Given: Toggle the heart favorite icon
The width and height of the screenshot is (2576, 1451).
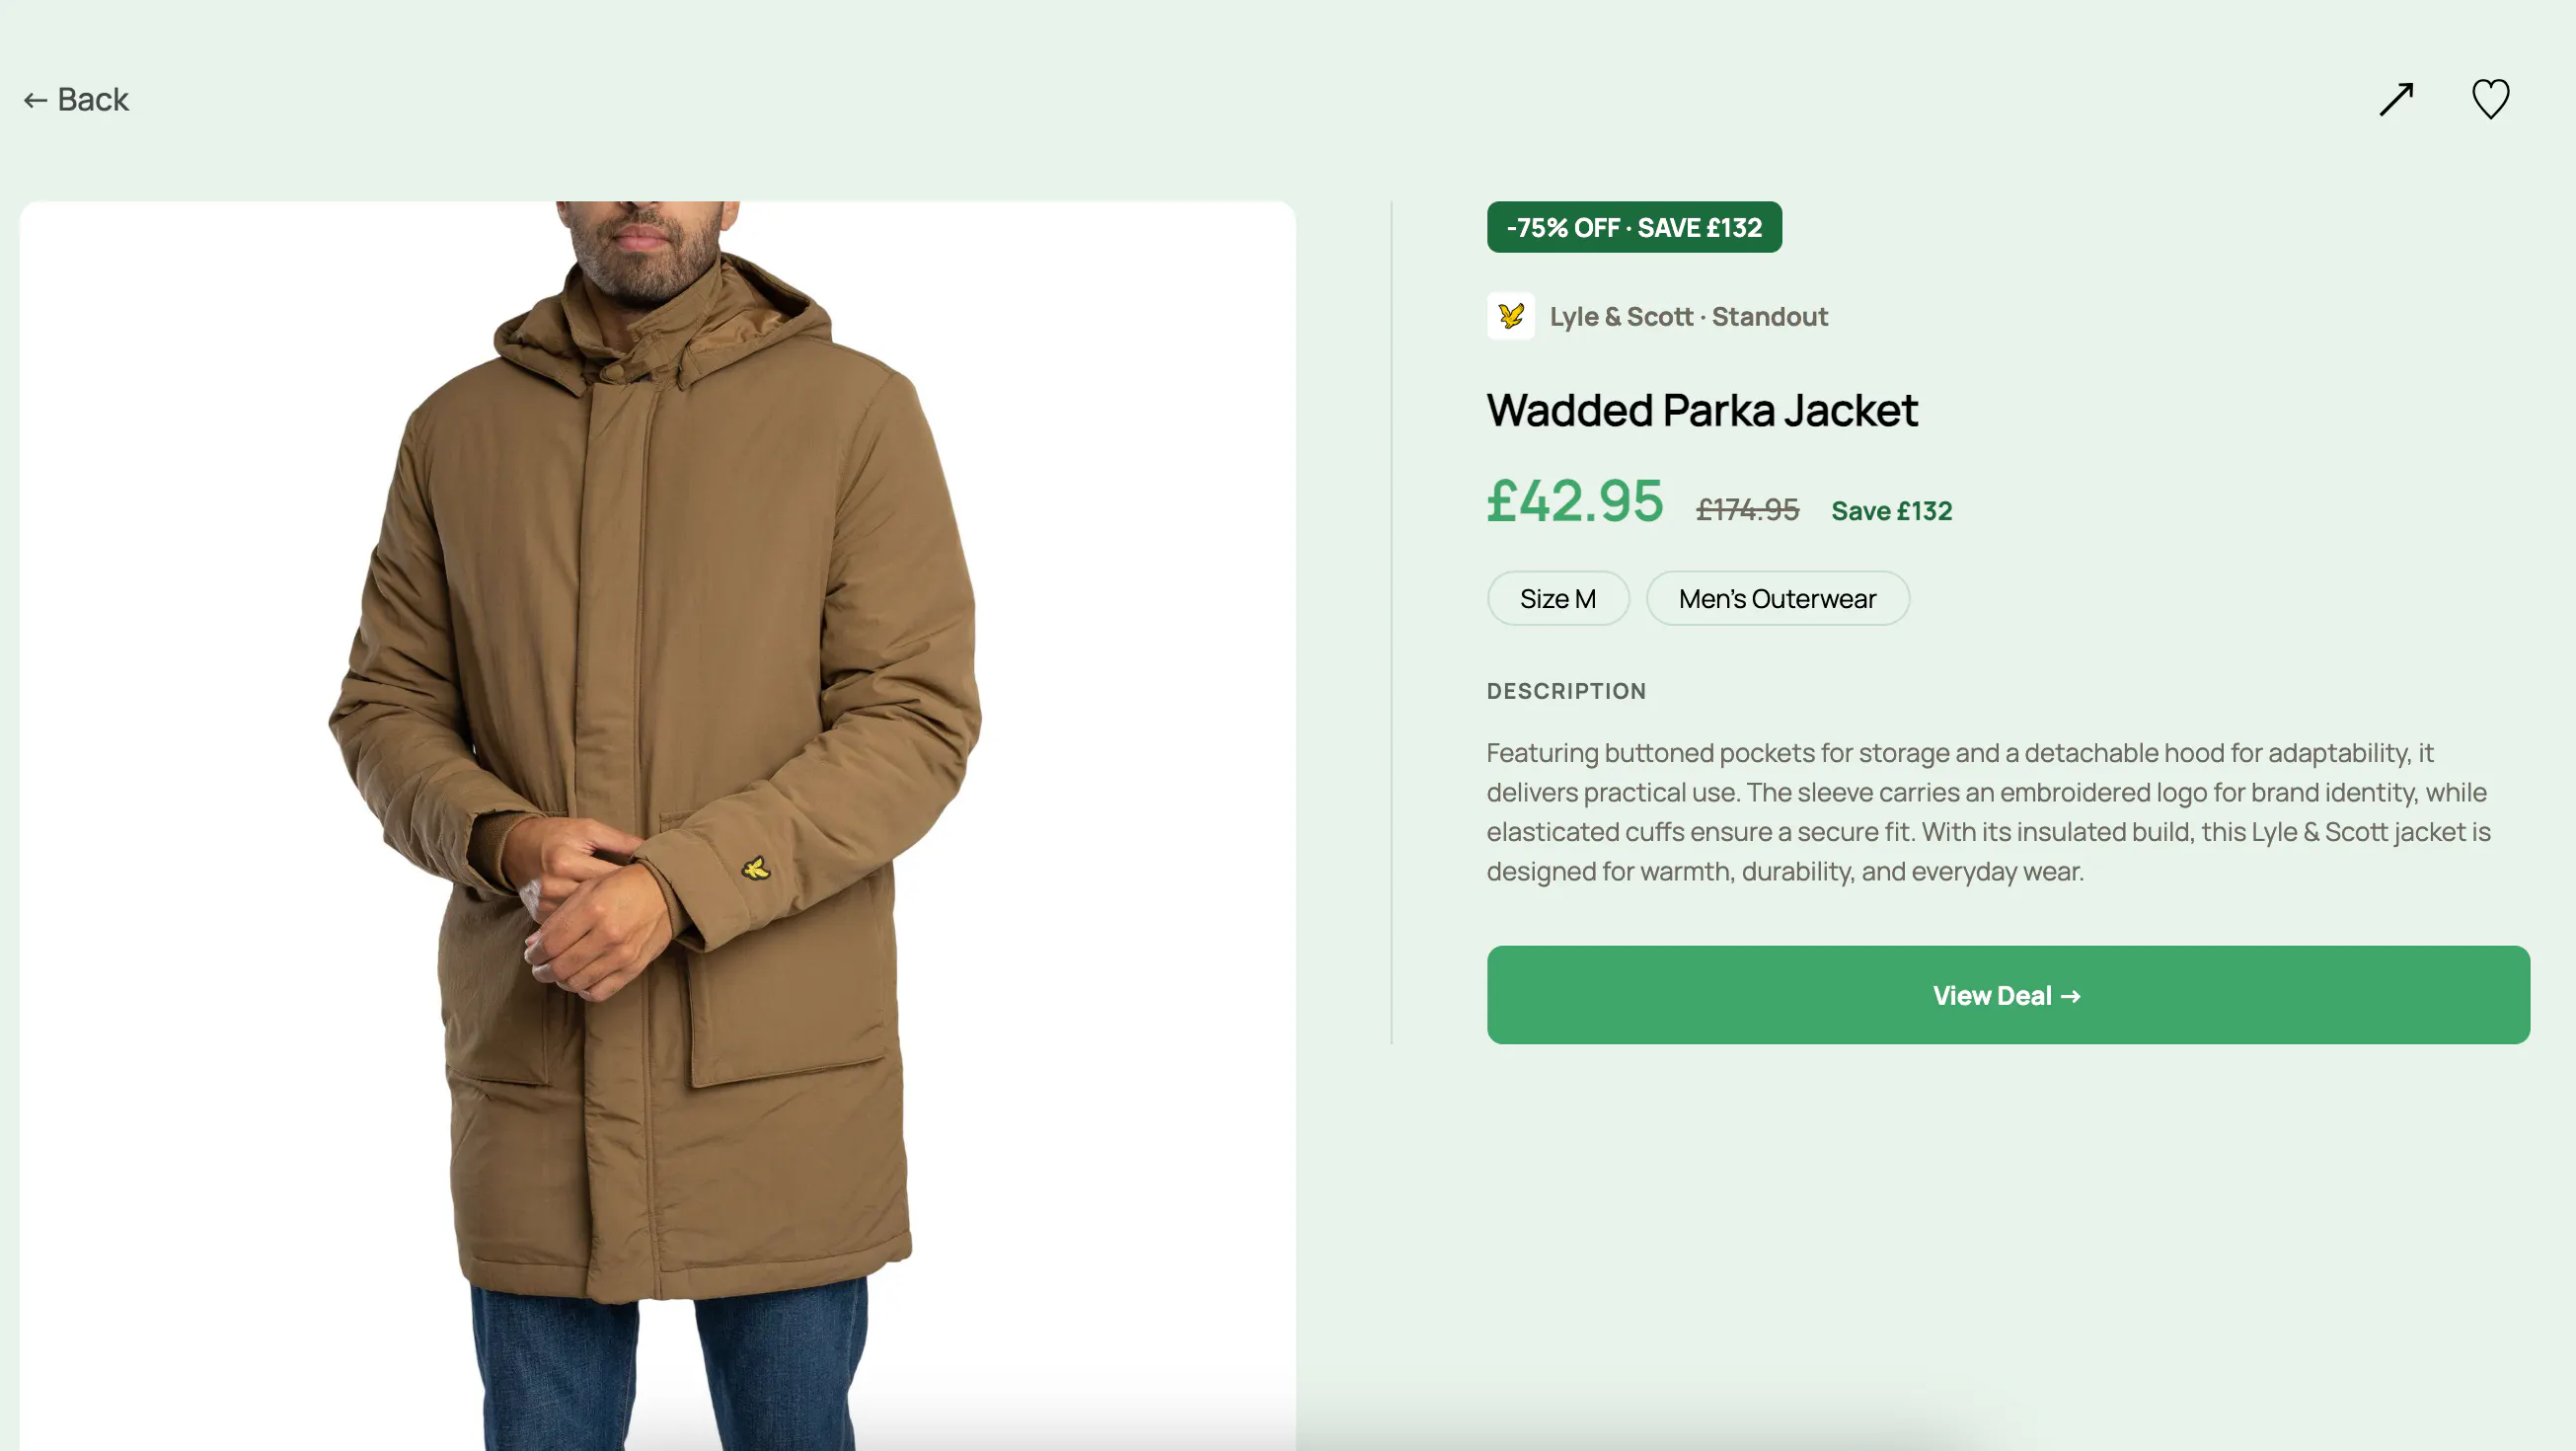Looking at the screenshot, I should point(2490,99).
